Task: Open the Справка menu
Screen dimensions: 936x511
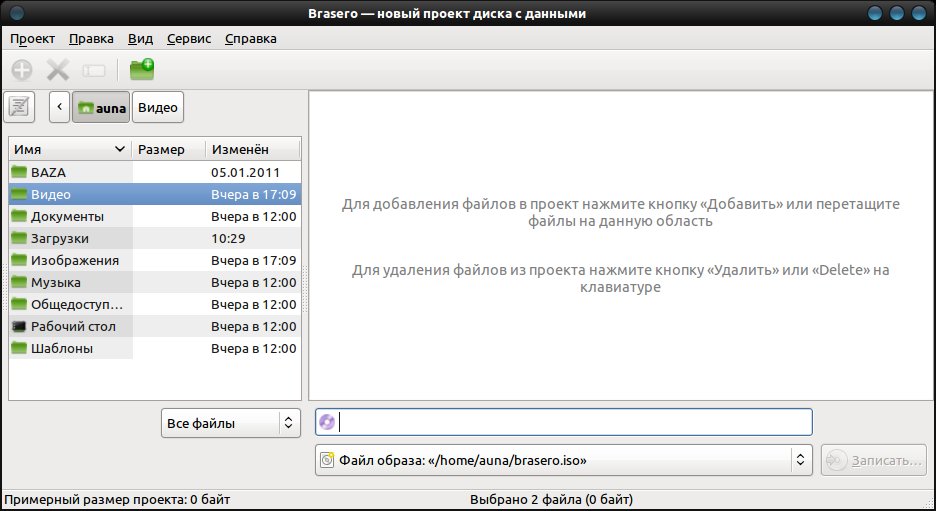Action: tap(251, 39)
